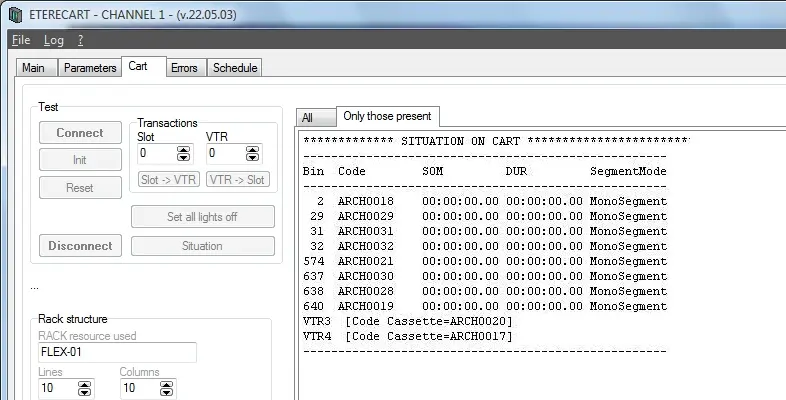Switch to the Errors tab

[x=184, y=68]
